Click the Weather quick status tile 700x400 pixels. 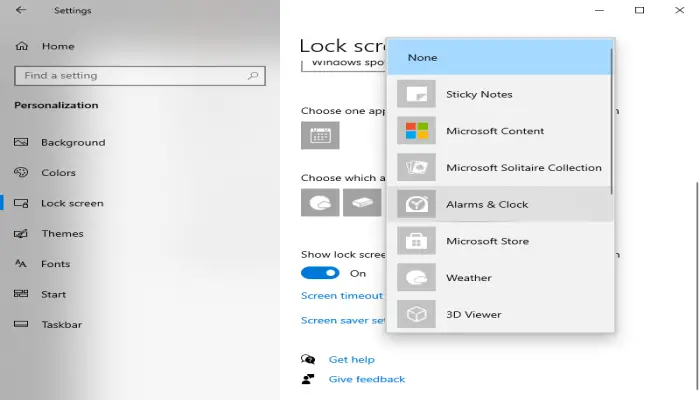320,202
